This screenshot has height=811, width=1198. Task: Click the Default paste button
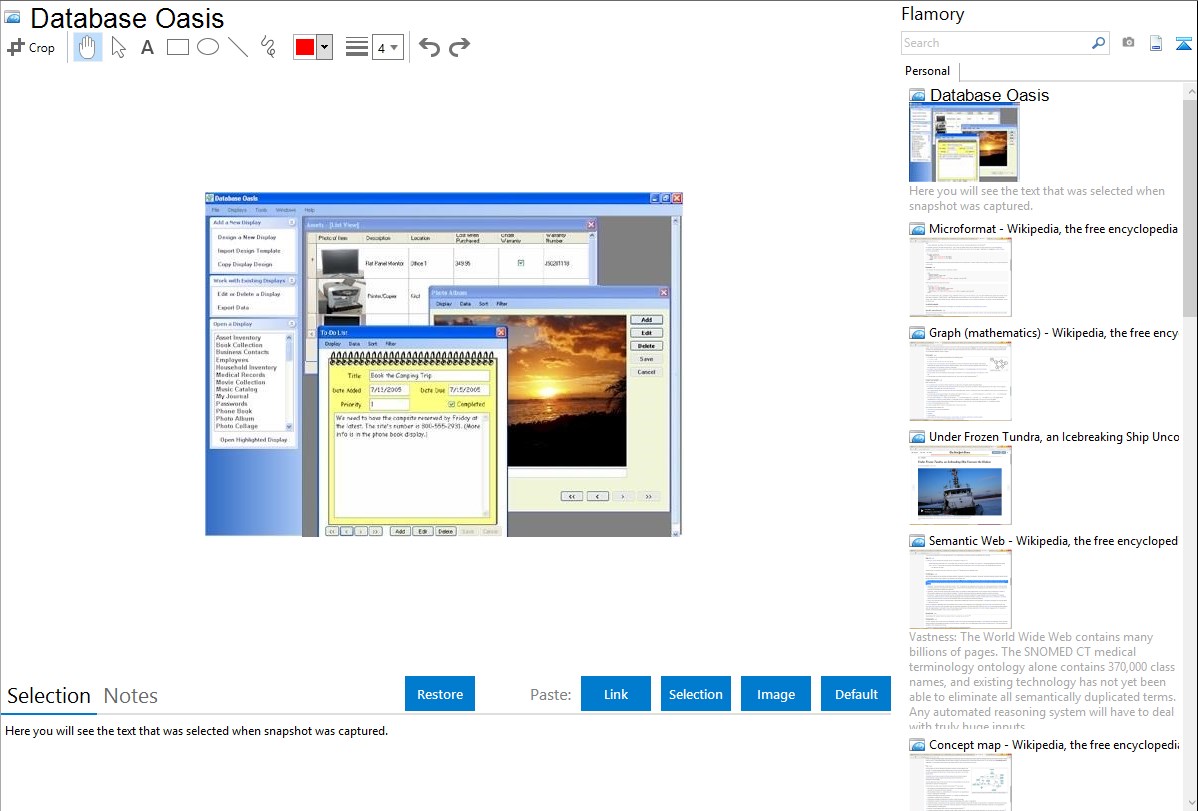(x=856, y=694)
